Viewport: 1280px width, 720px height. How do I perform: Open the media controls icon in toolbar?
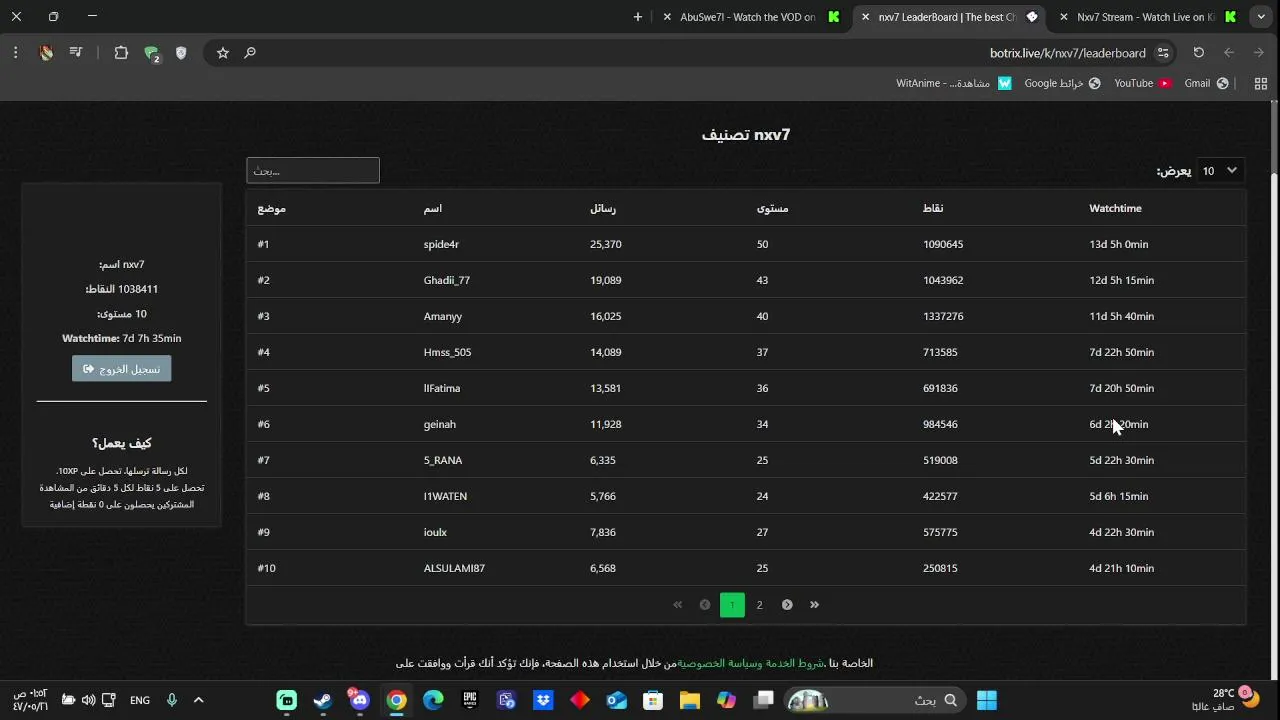pyautogui.click(x=76, y=53)
